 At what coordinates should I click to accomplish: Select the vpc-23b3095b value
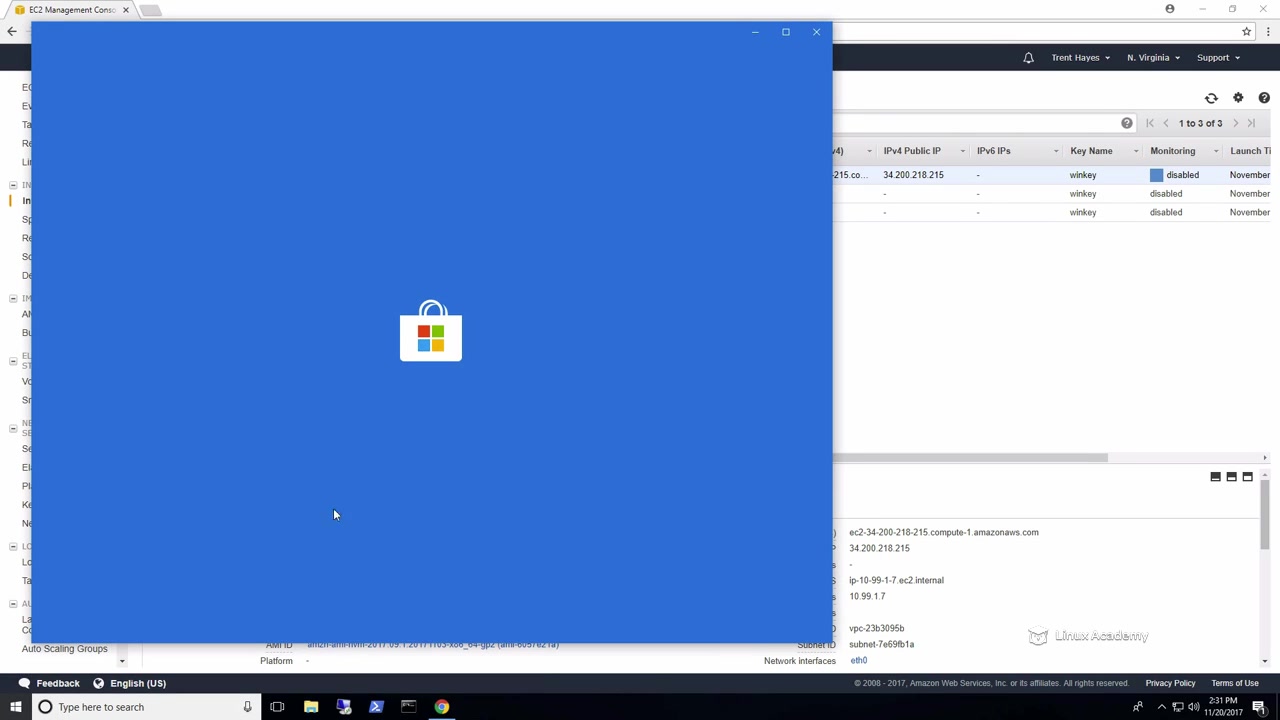click(876, 628)
